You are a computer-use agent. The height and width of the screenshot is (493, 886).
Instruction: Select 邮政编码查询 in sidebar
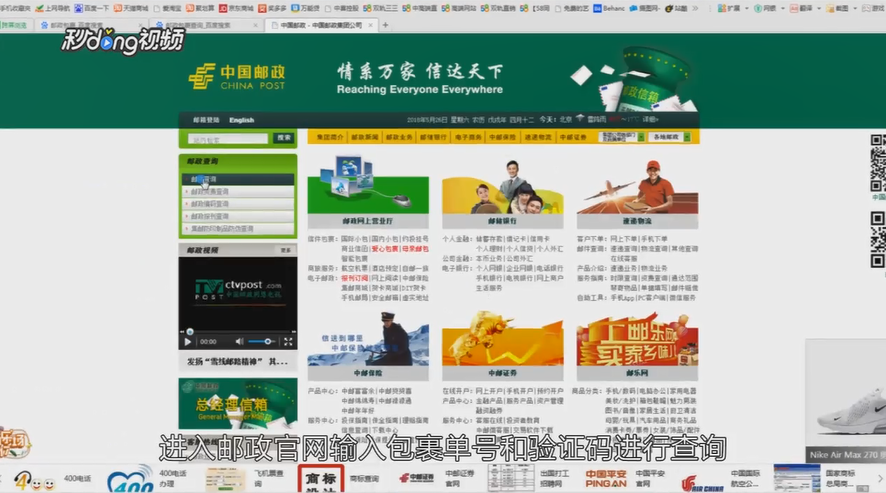[x=238, y=204]
